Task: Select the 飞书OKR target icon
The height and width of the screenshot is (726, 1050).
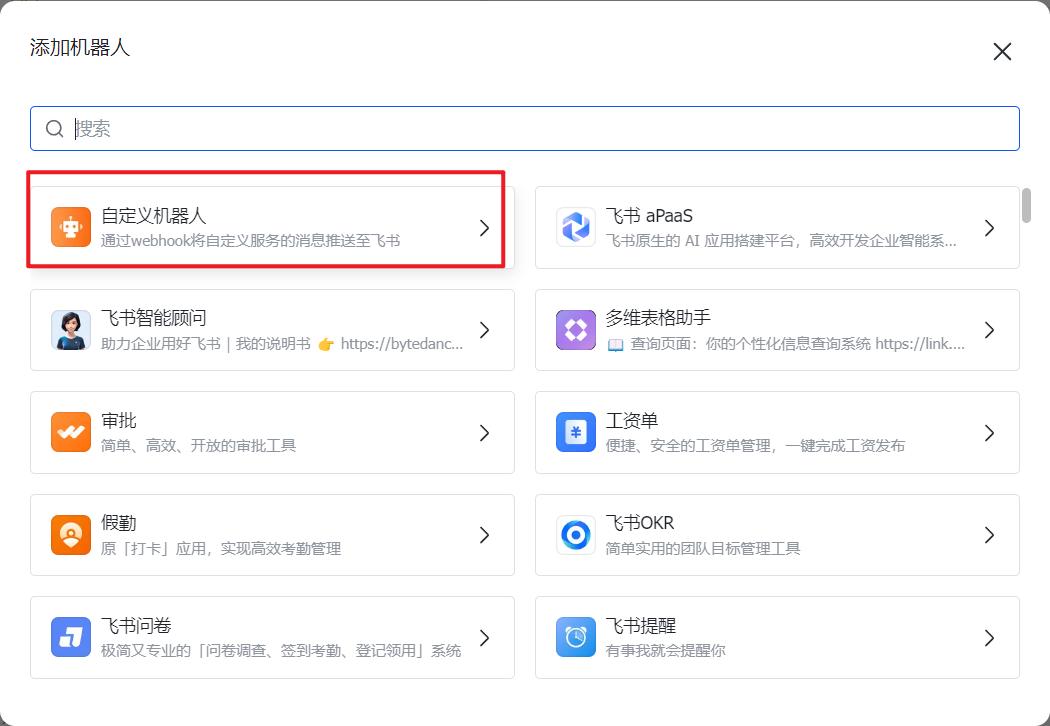Action: (x=576, y=535)
